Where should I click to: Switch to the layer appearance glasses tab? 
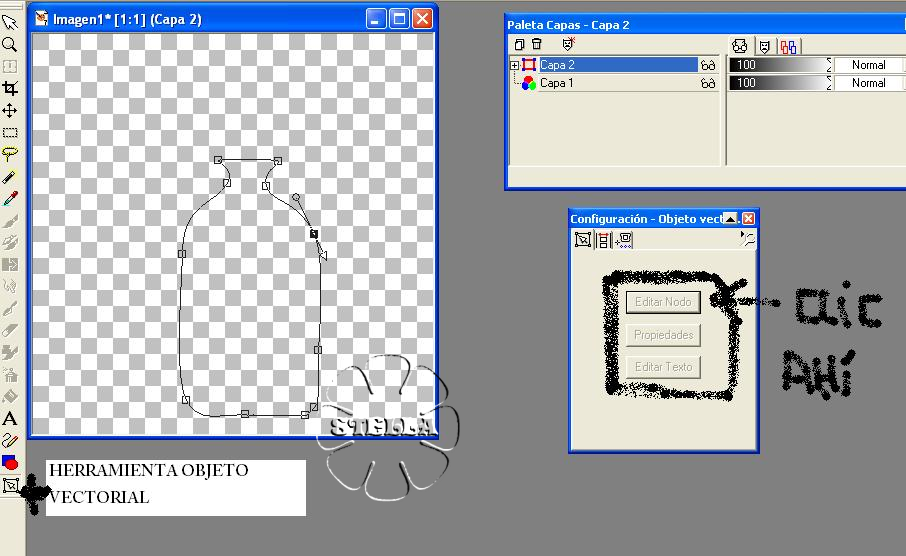click(x=740, y=46)
